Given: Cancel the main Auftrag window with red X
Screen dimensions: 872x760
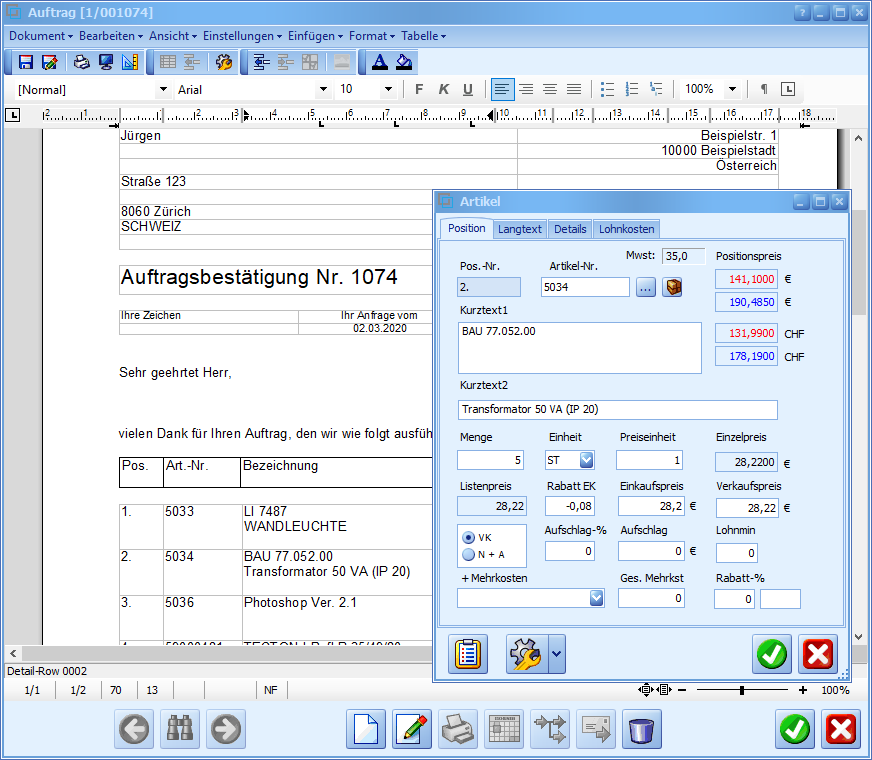Looking at the screenshot, I should pyautogui.click(x=841, y=729).
